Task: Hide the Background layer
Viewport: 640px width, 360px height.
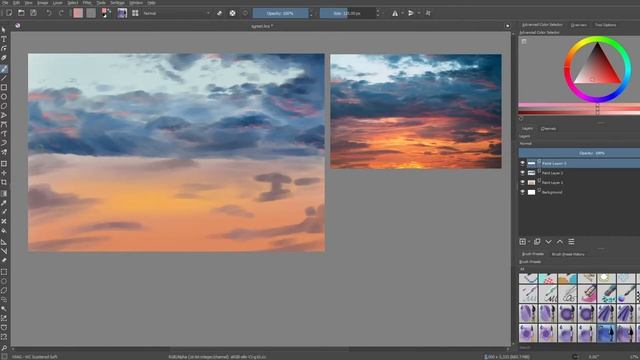Action: coord(522,192)
